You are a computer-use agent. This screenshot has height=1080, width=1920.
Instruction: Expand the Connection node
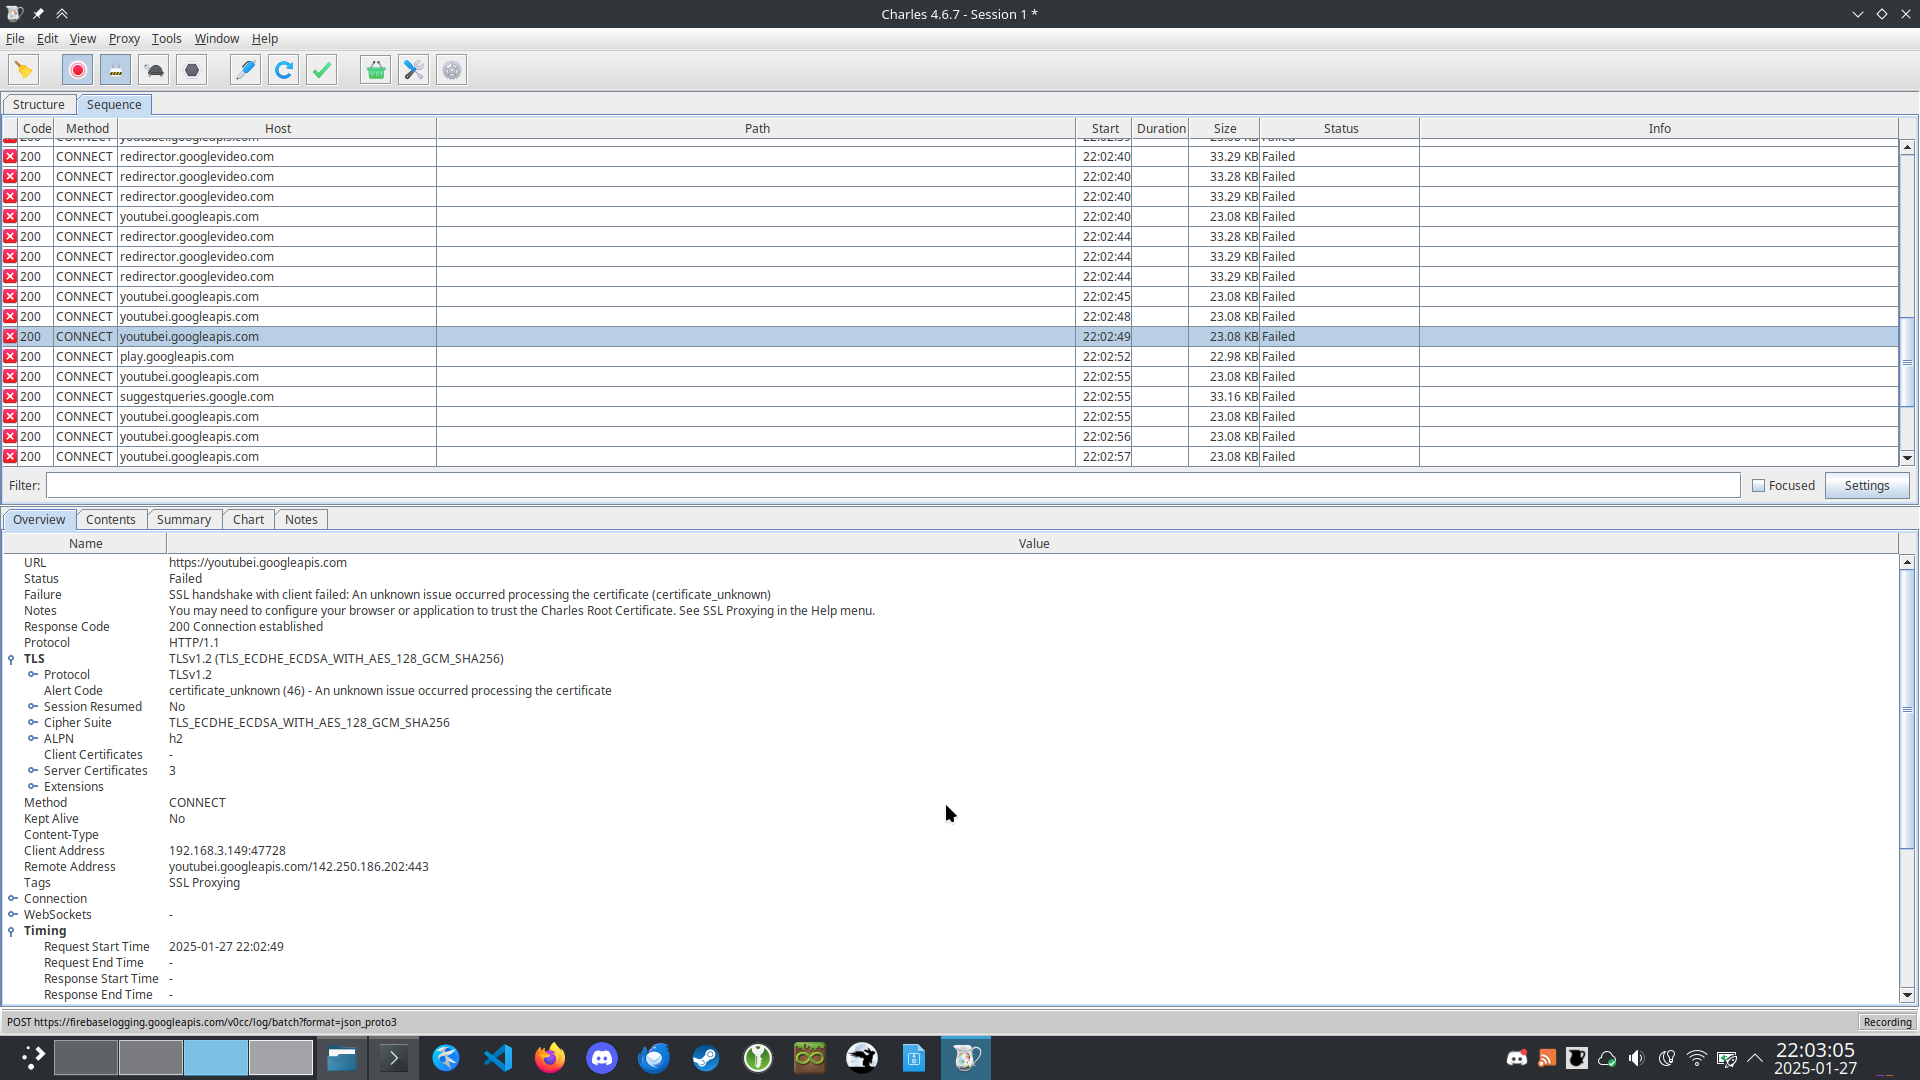(x=13, y=899)
